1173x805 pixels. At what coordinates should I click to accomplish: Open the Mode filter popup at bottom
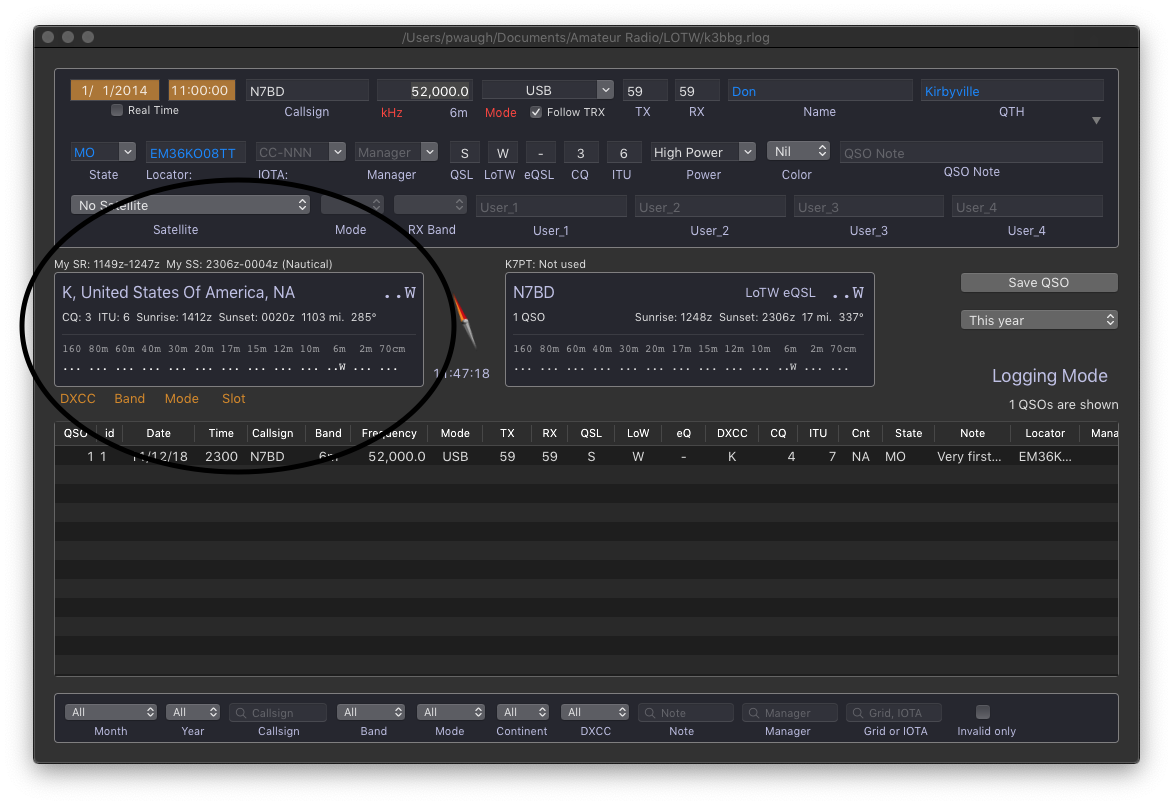click(x=450, y=712)
